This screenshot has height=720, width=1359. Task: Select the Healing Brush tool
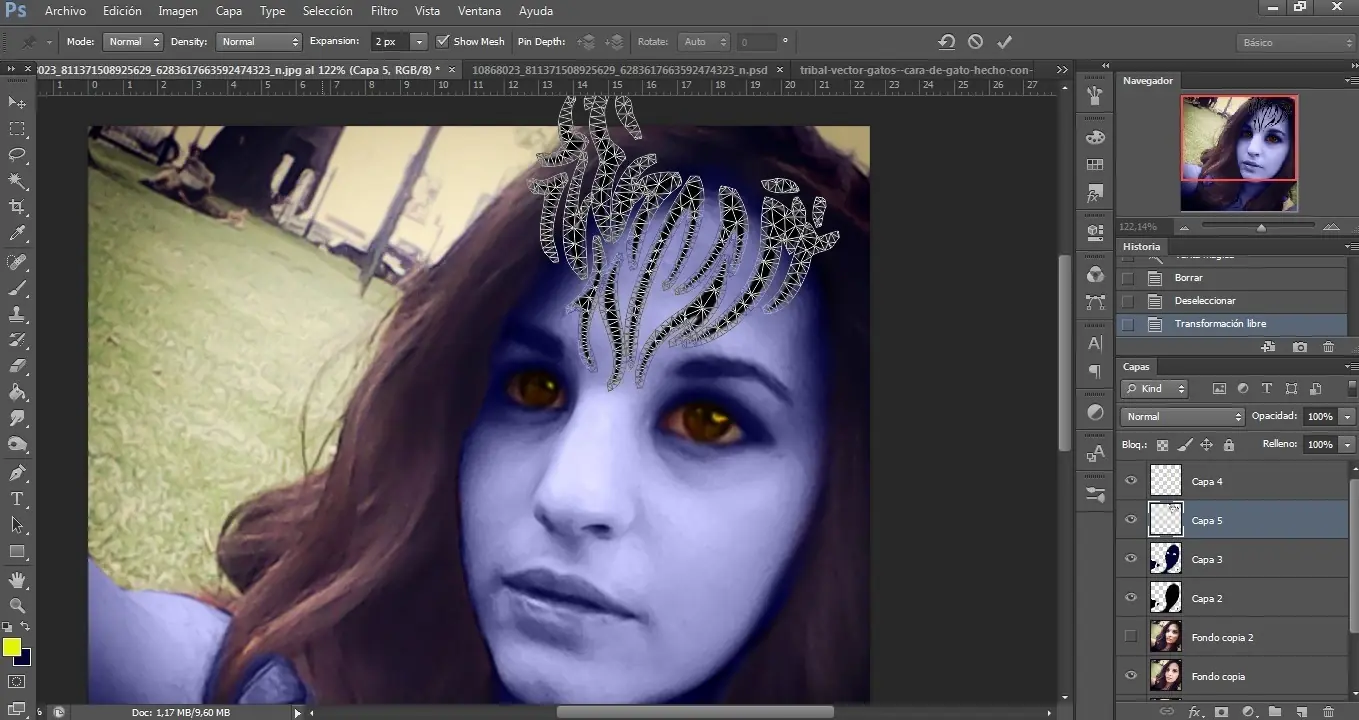(x=17, y=262)
